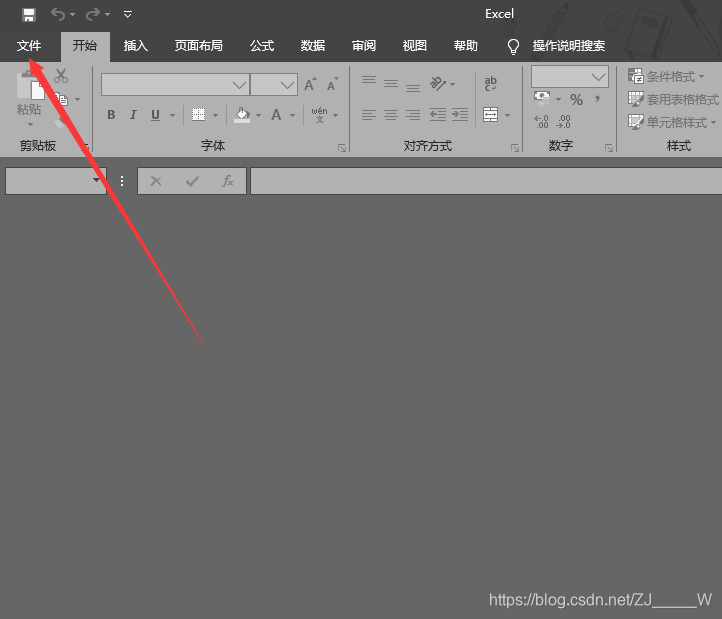Click the Comma Style icon

tap(597, 99)
